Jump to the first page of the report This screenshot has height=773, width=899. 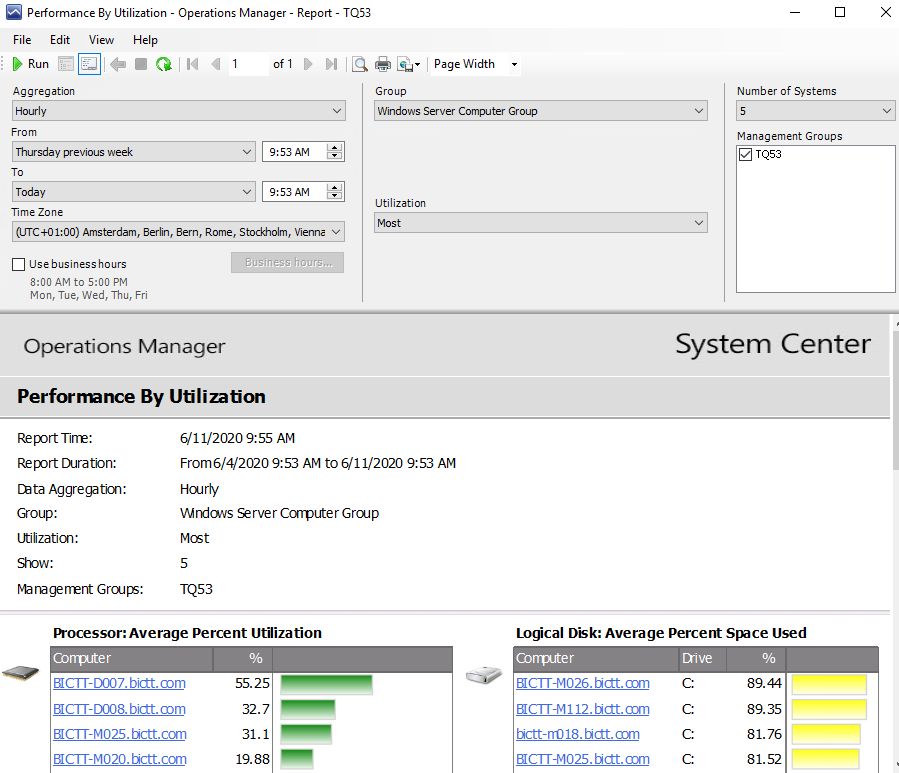click(193, 64)
